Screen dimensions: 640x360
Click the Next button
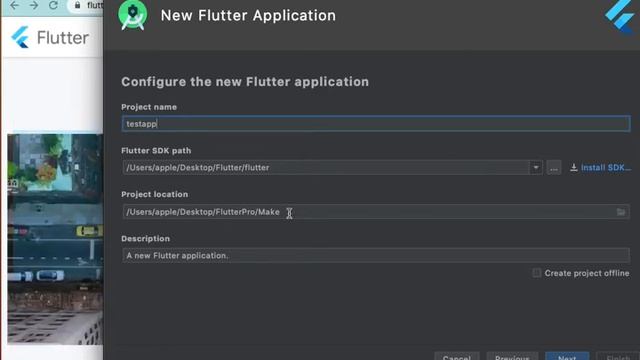click(x=567, y=356)
